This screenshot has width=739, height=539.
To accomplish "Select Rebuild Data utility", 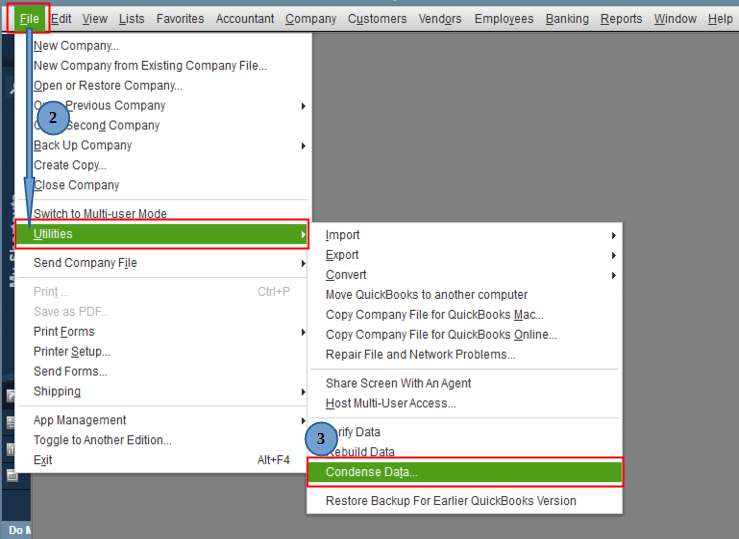I will (360, 451).
